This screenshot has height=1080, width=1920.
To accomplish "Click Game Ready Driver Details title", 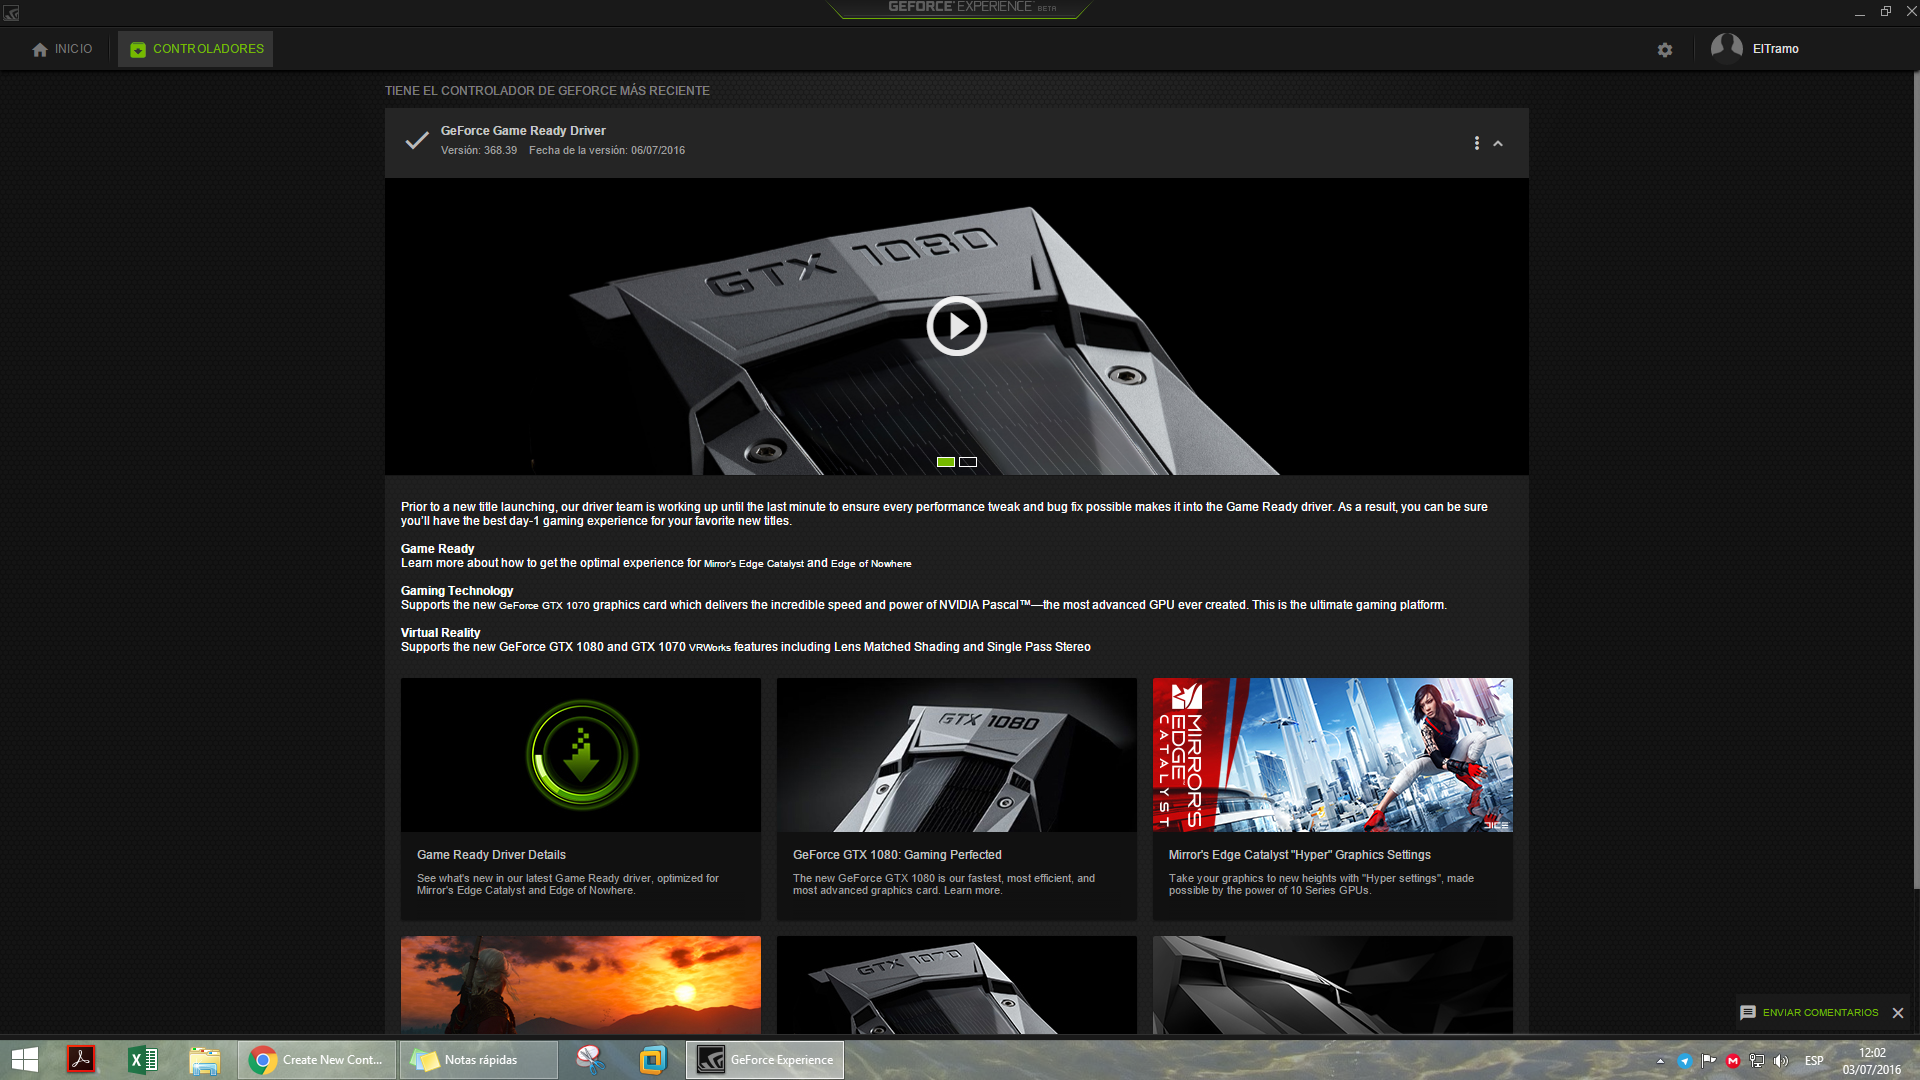I will click(491, 855).
